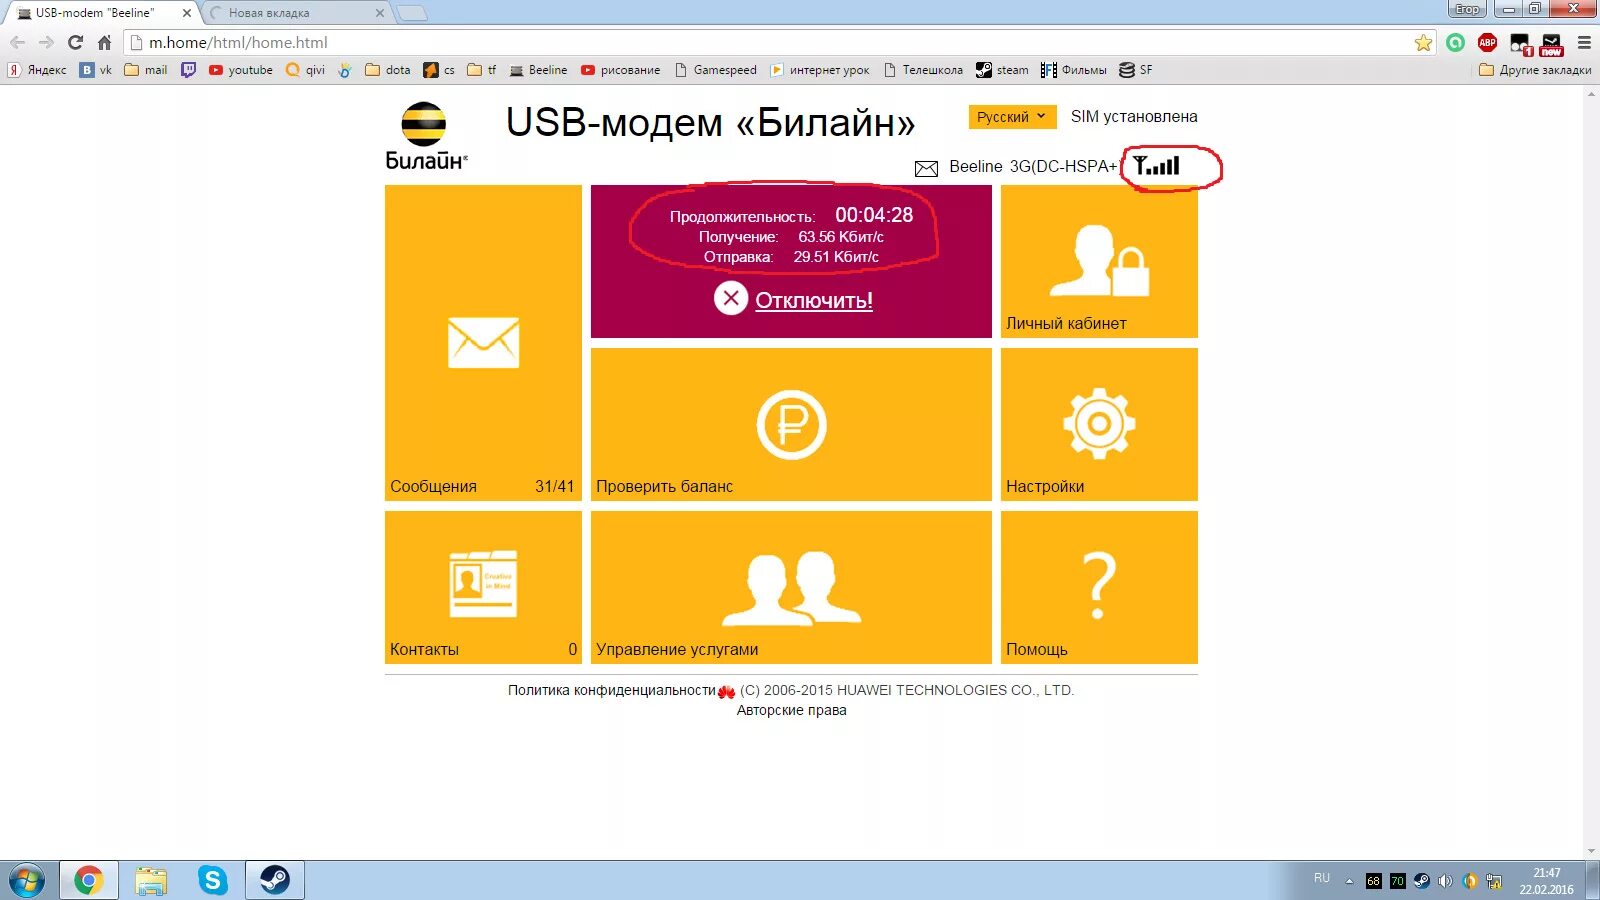Open the Настройки gear tile
This screenshot has width=1600, height=900.
[x=1099, y=424]
